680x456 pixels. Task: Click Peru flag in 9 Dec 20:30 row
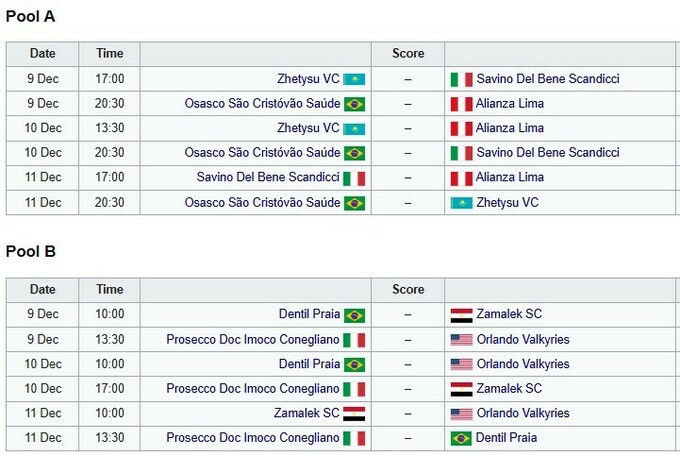coord(461,104)
